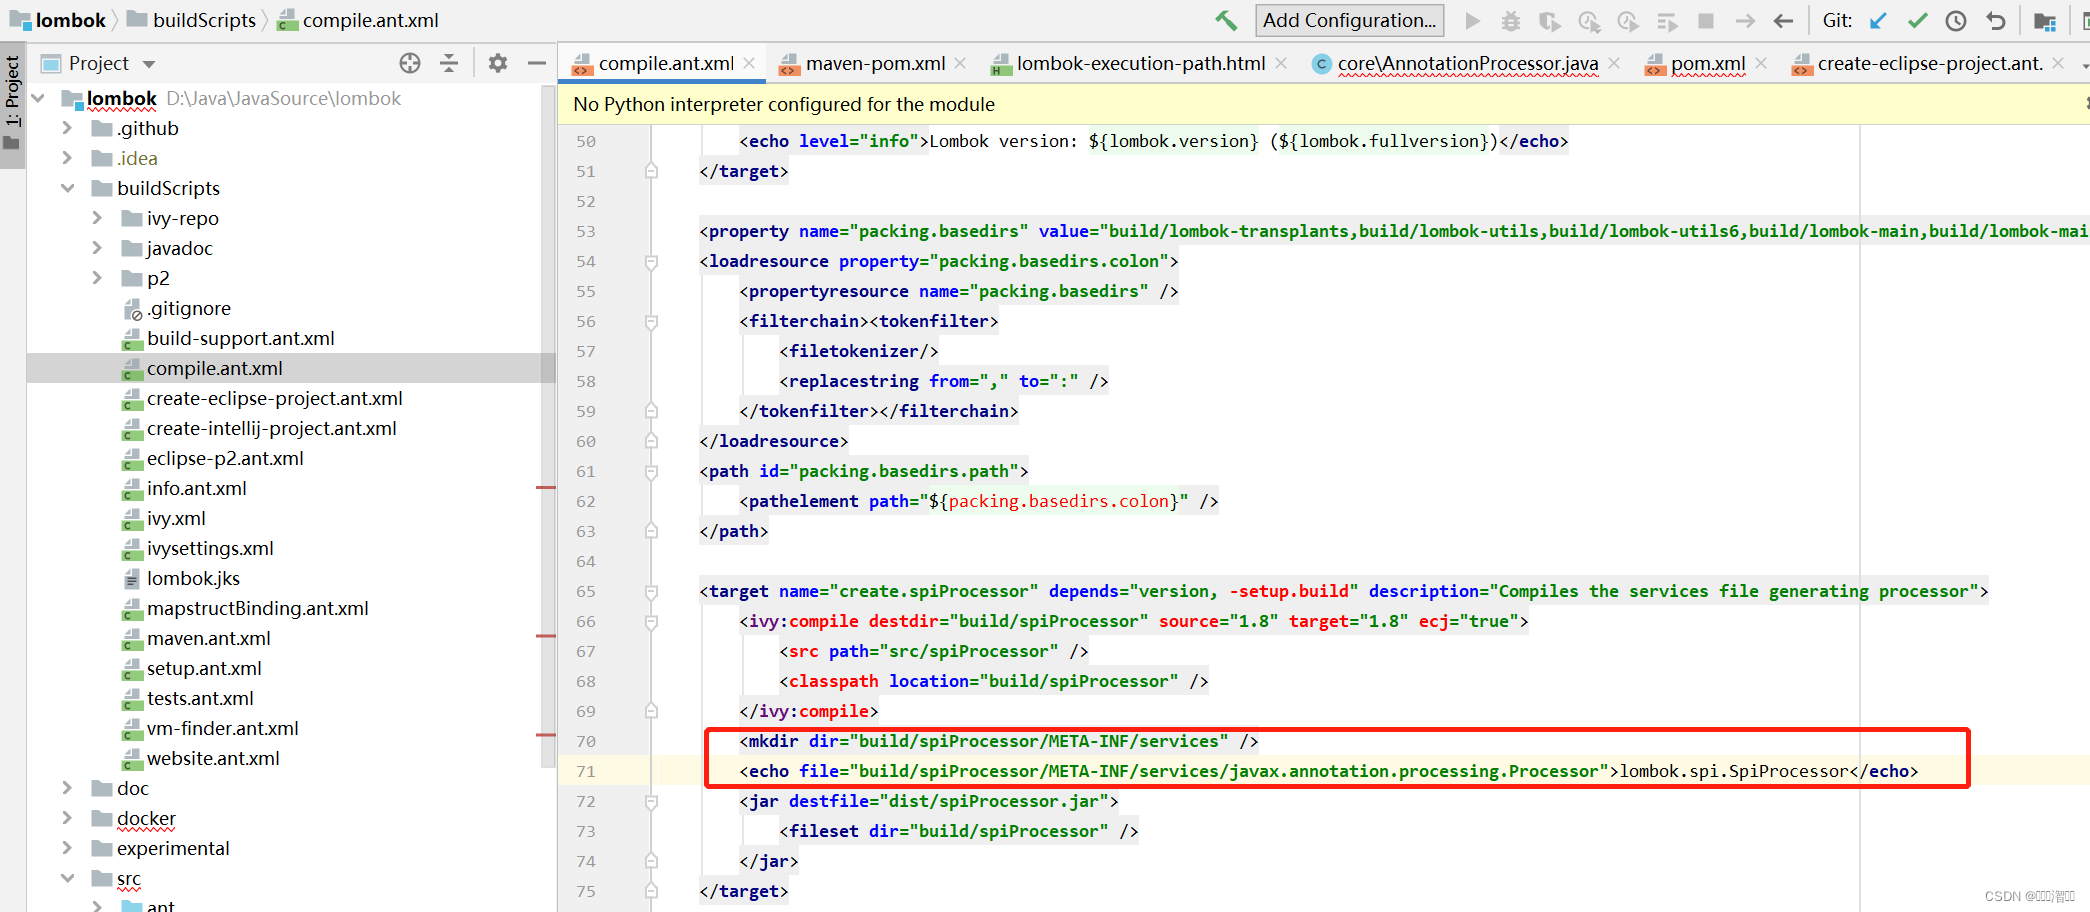This screenshot has height=912, width=2090.
Task: Close the maven-pom.xml tab
Action: (960, 63)
